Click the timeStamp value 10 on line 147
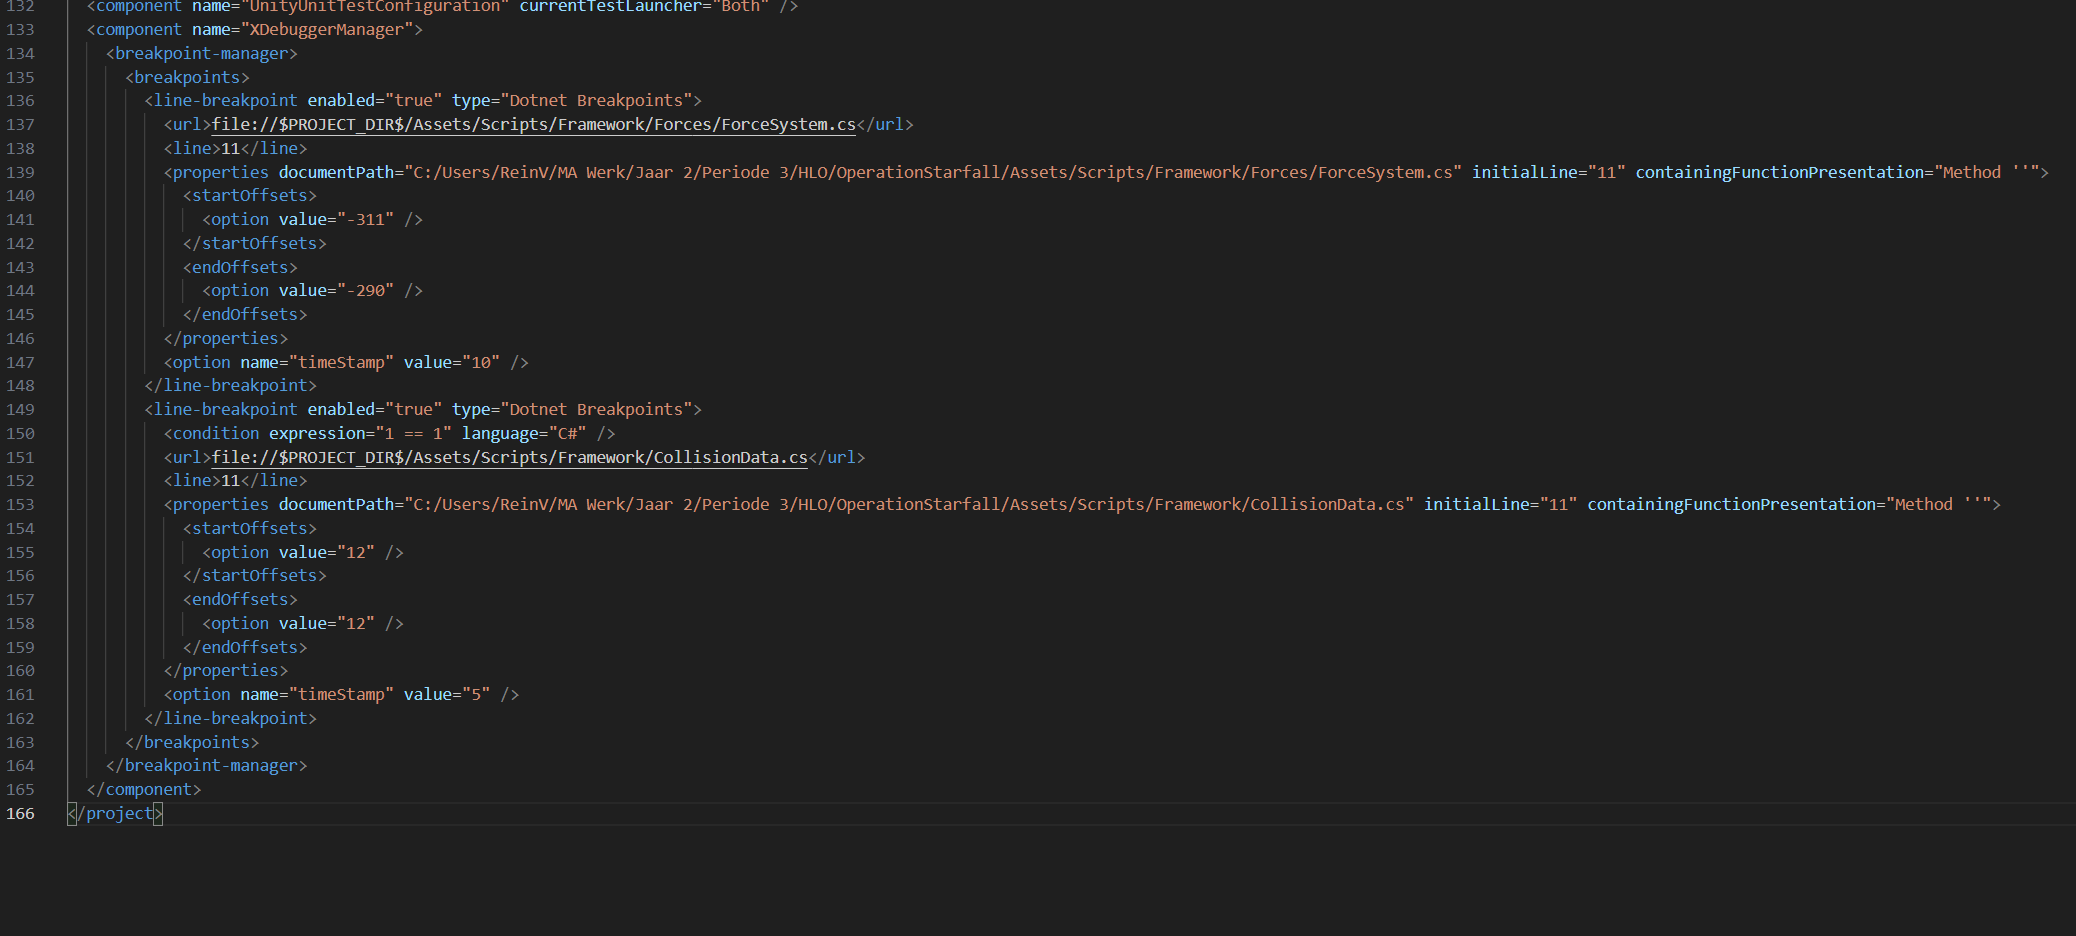The width and height of the screenshot is (2076, 936). [487, 362]
